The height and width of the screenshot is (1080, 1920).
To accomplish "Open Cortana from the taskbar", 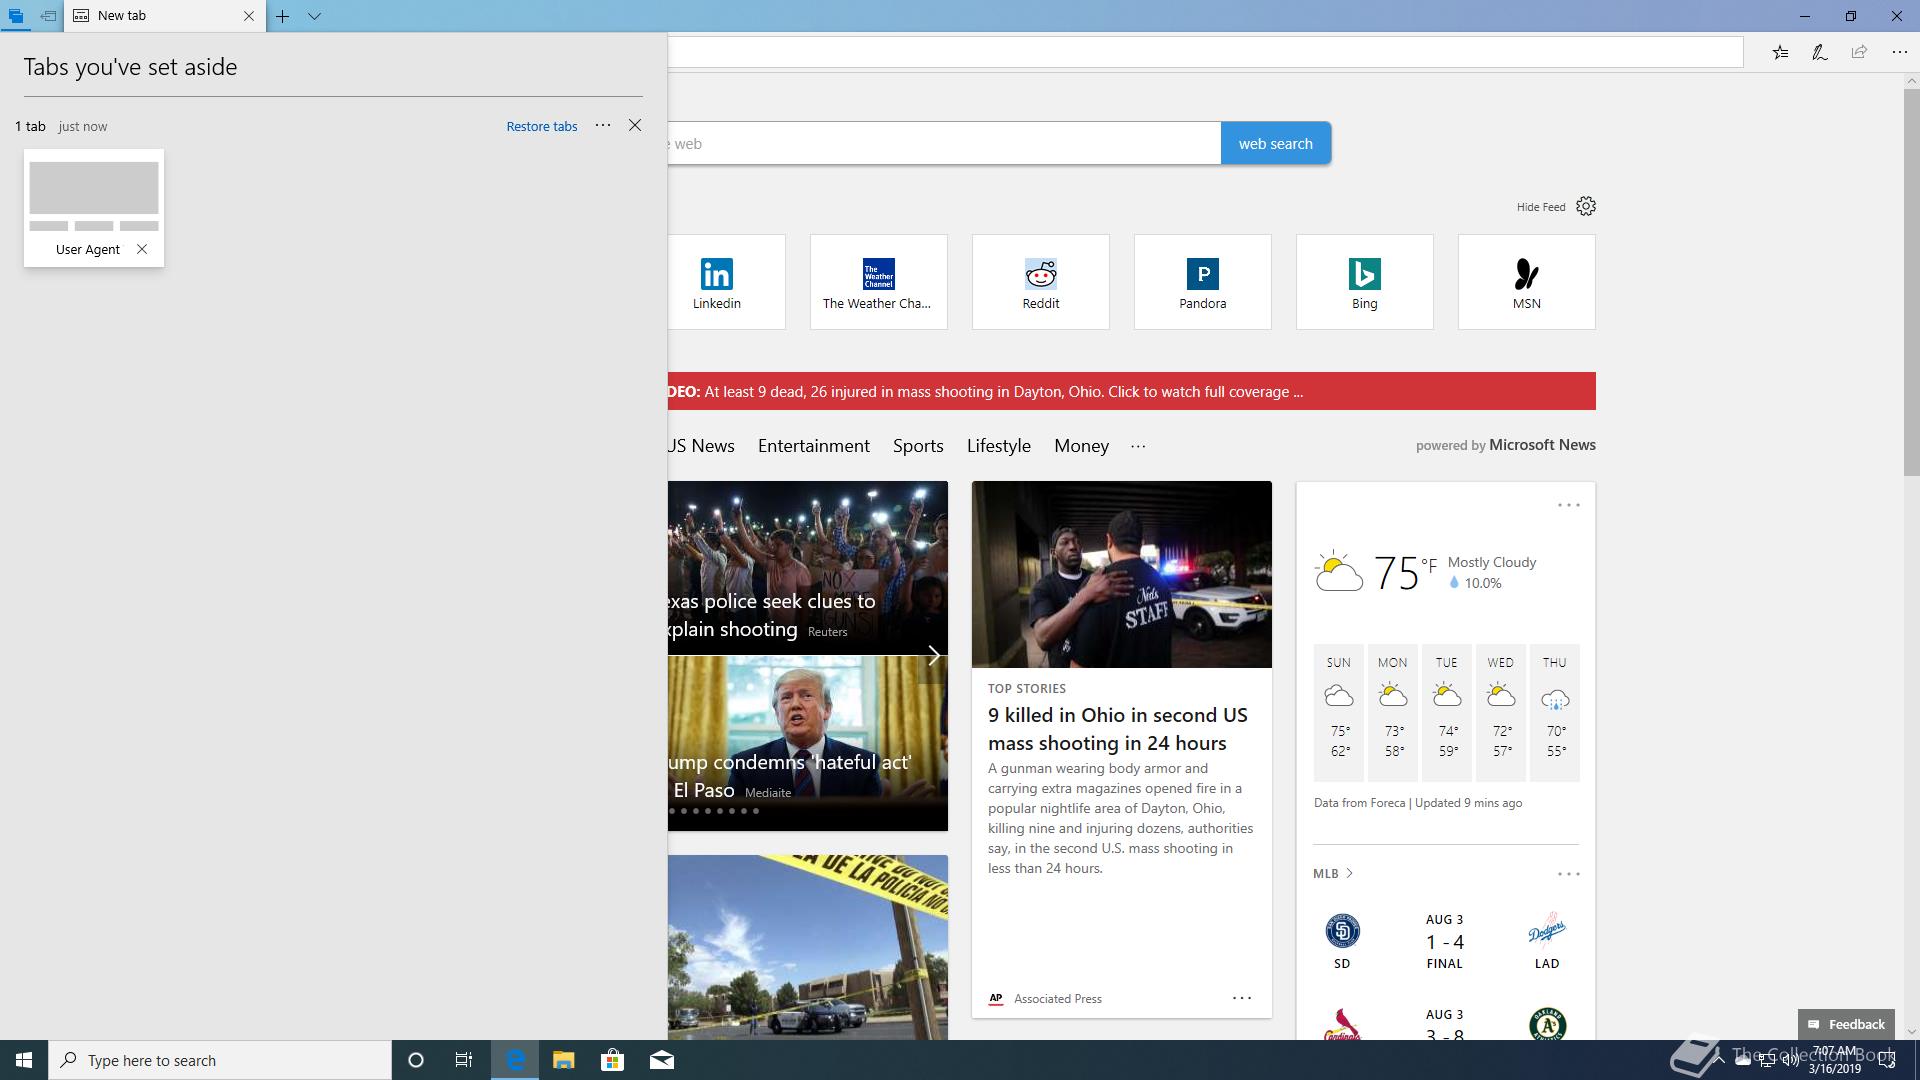I will click(x=416, y=1060).
